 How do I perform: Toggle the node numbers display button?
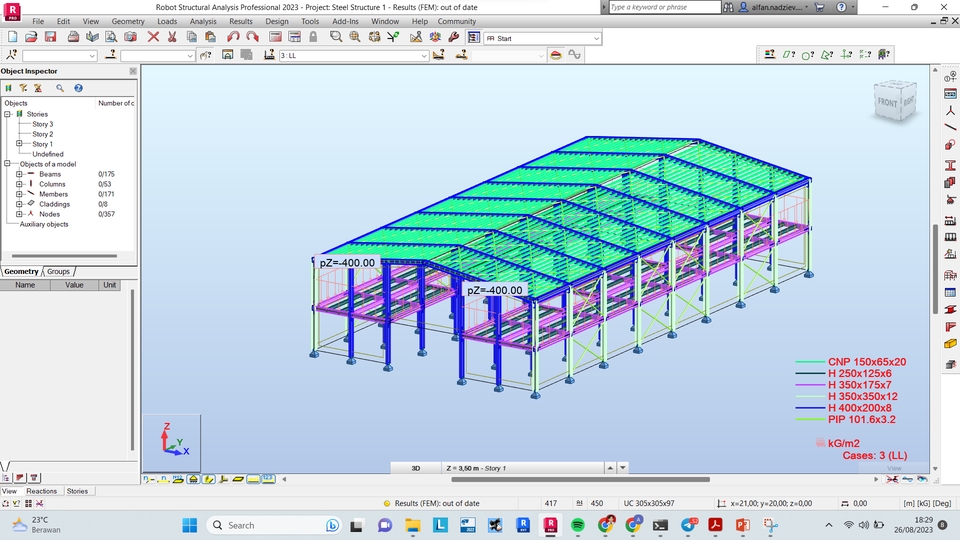click(148, 479)
